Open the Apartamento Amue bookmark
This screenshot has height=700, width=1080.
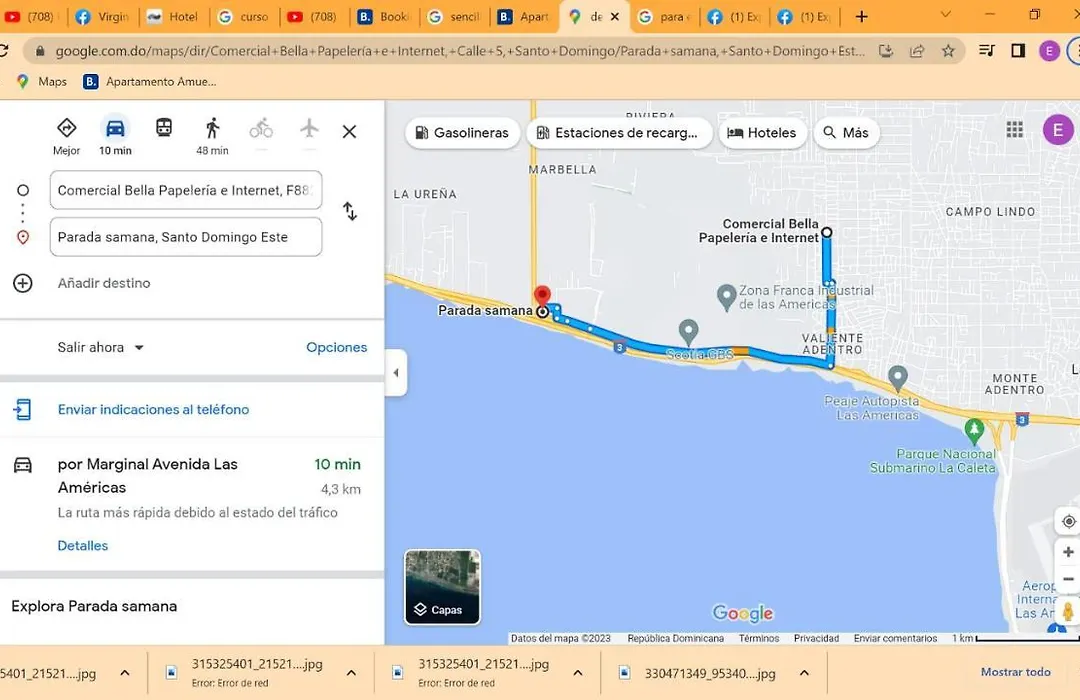click(x=149, y=81)
